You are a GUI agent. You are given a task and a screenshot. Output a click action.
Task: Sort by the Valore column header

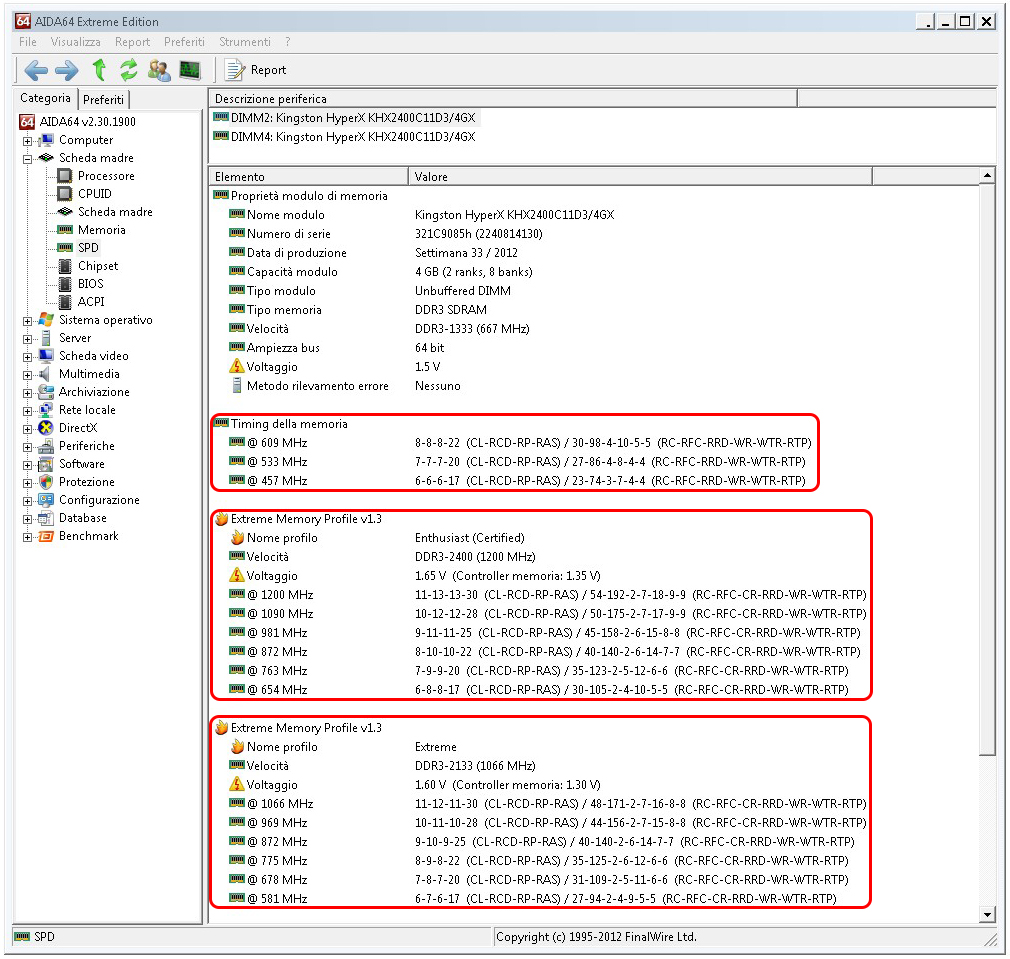640,176
